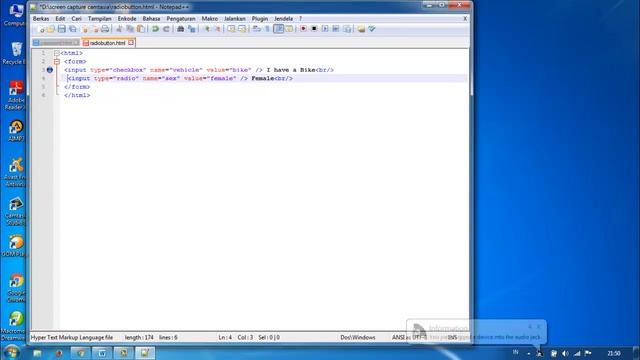Undo the last edit with the green arrow

155,29
